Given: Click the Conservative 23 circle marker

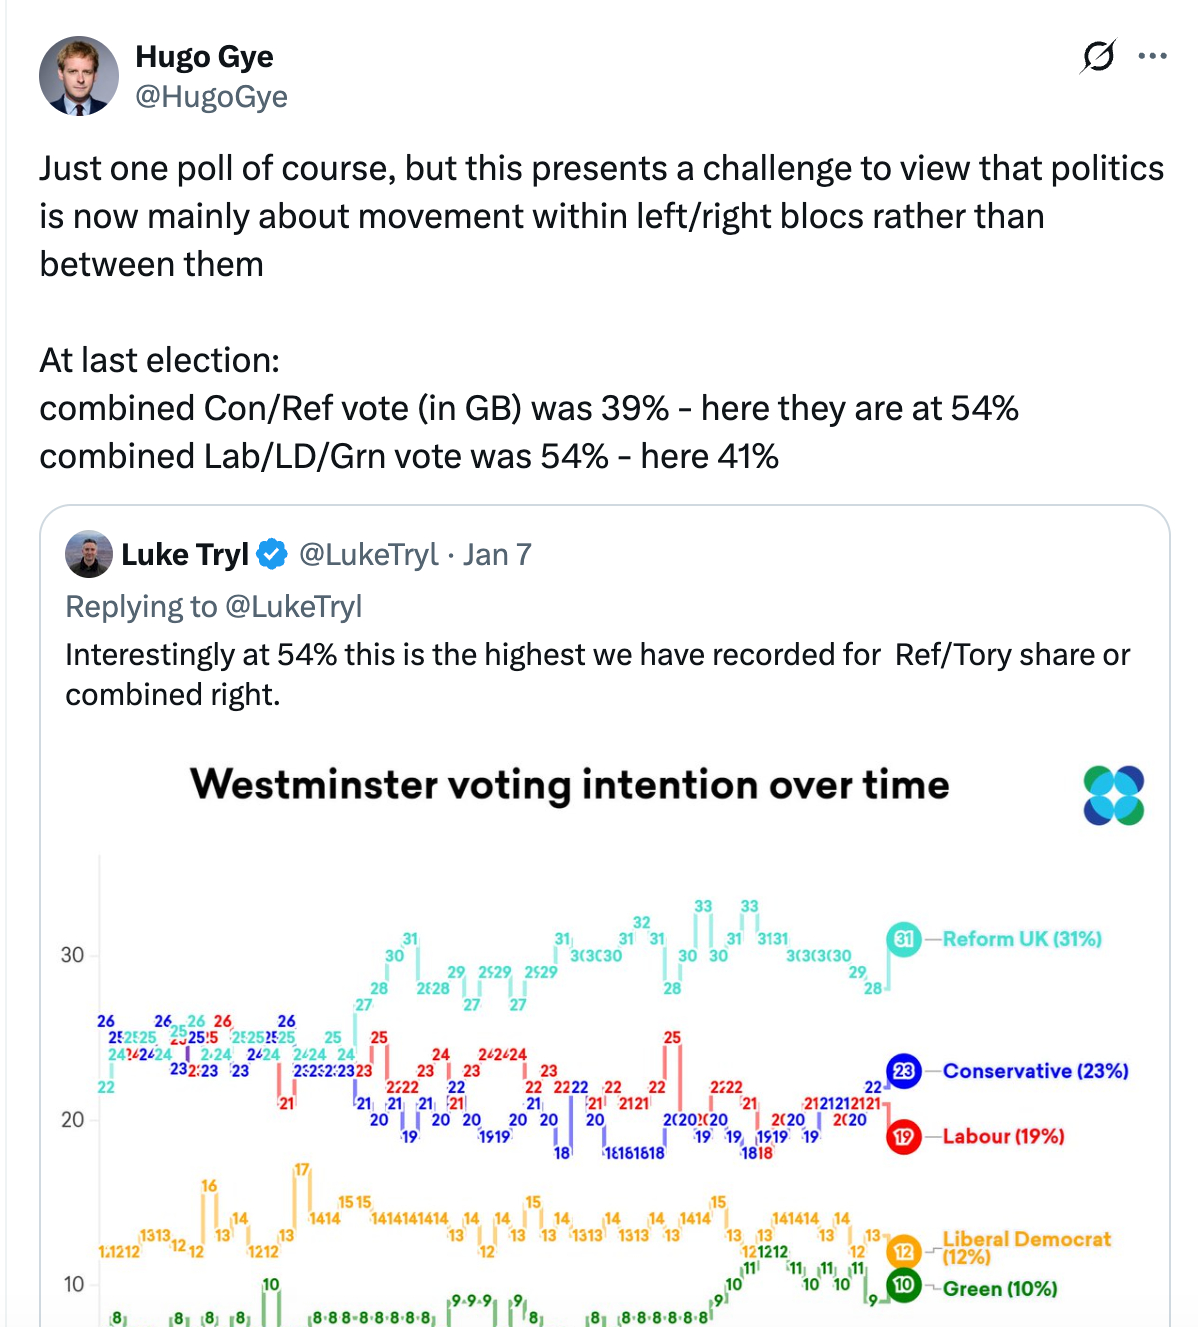Looking at the screenshot, I should [904, 1071].
